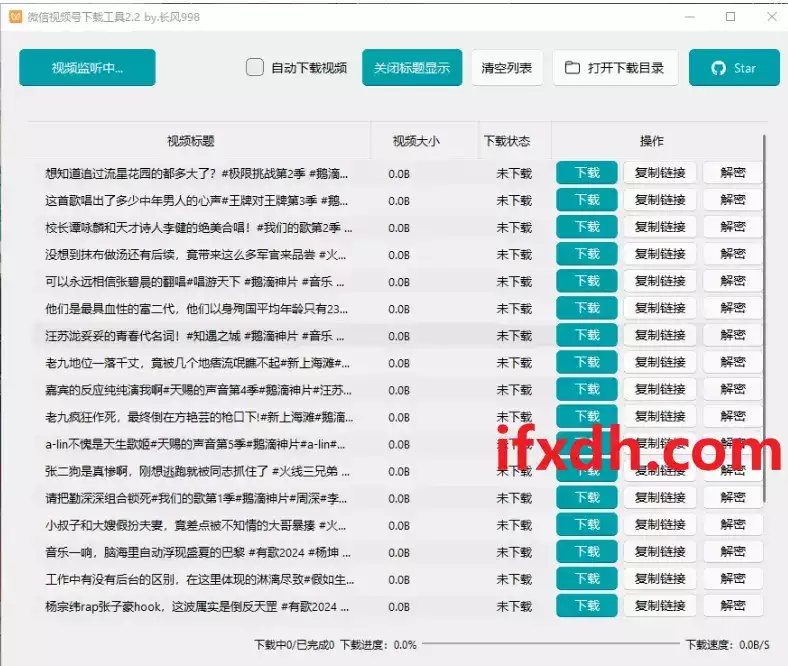Download the 汪苏泷妥妥的青春代名词 video
Image resolution: width=788 pixels, height=666 pixels.
pos(587,335)
